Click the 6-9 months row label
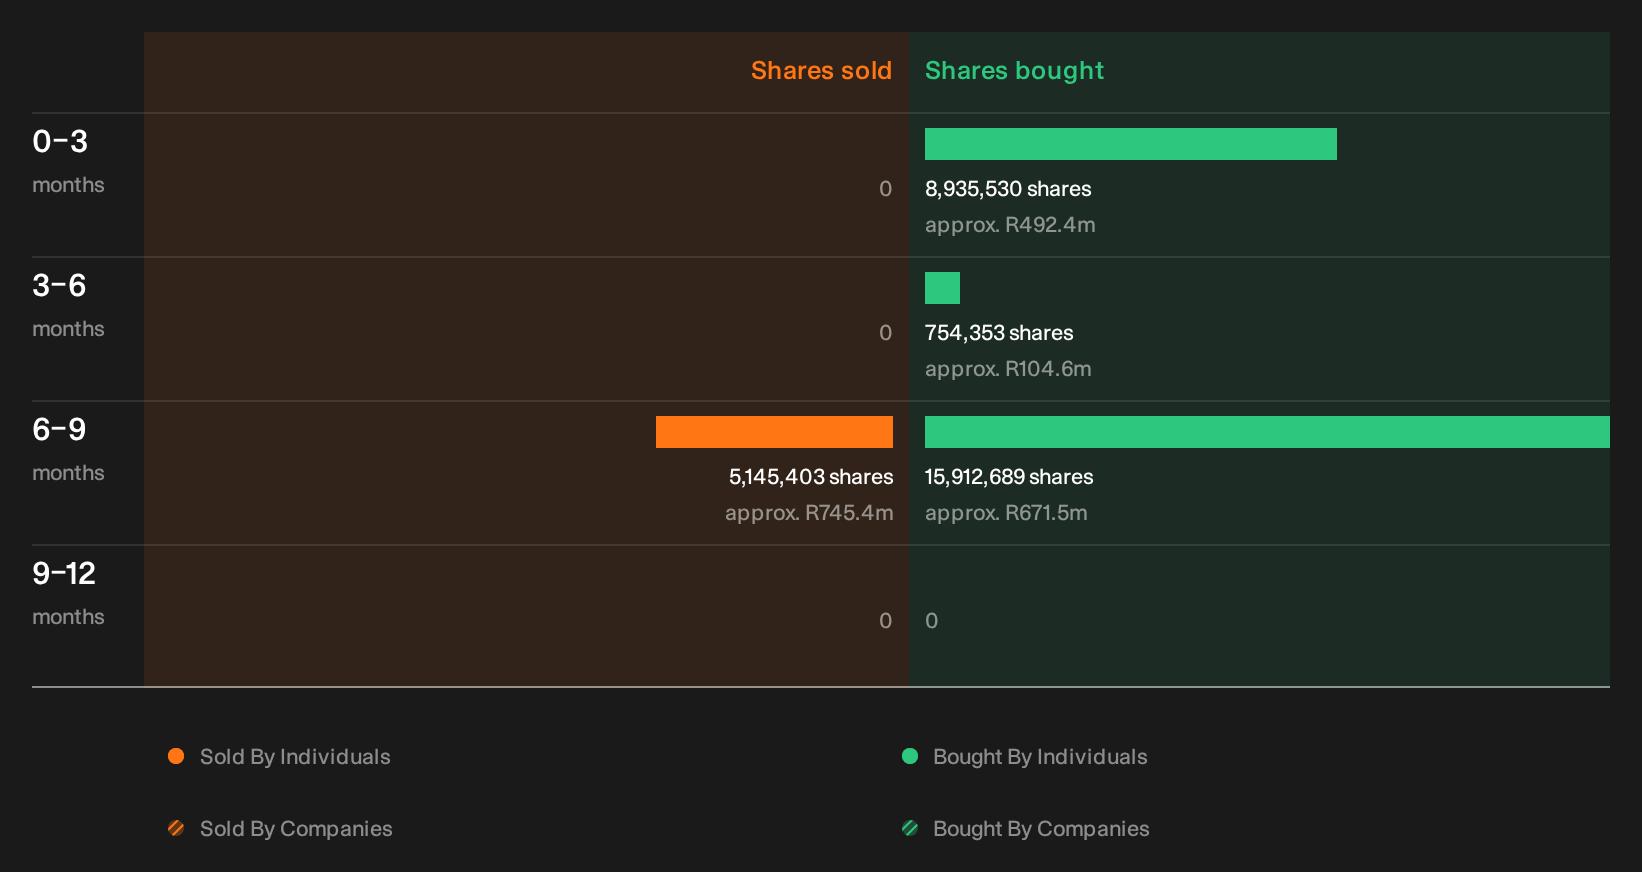This screenshot has width=1642, height=872. point(68,450)
